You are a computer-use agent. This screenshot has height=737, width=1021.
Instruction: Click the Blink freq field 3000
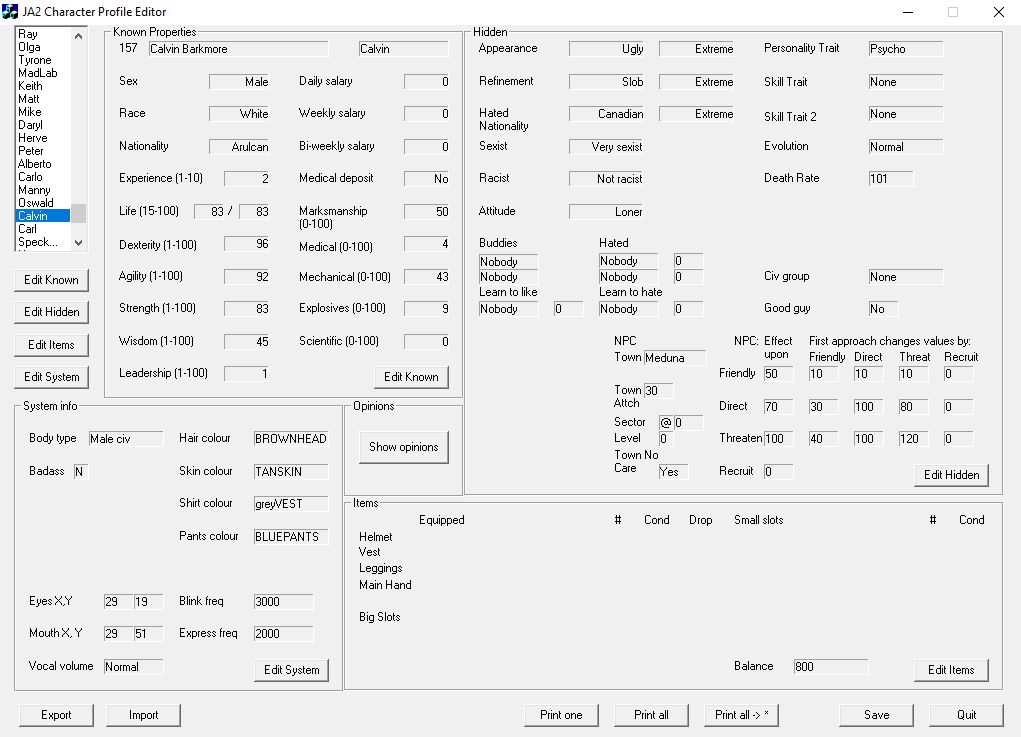click(x=284, y=602)
